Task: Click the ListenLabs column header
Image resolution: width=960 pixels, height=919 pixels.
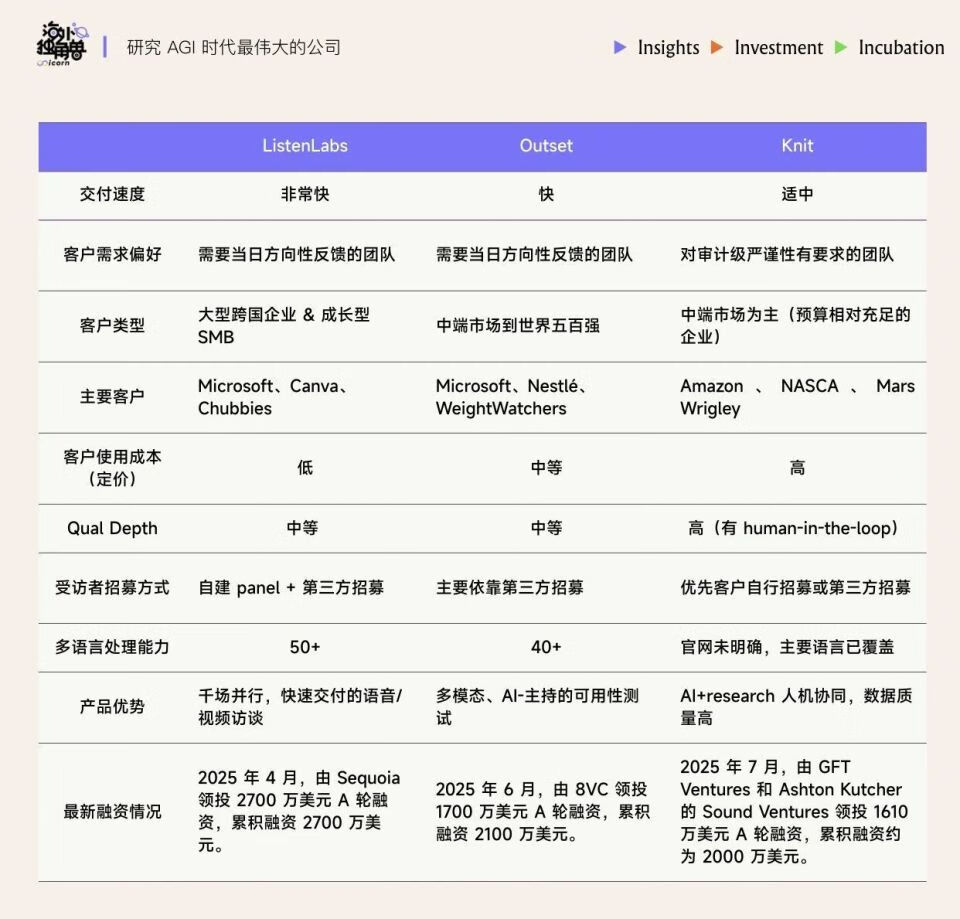Action: click(x=305, y=146)
